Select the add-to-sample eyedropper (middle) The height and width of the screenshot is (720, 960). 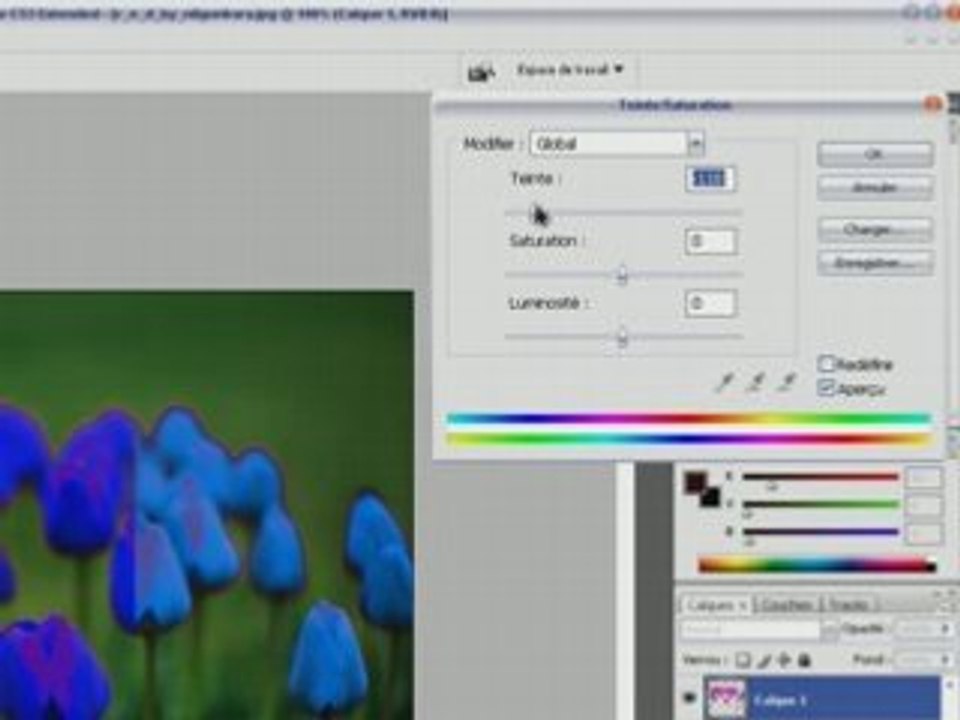(756, 383)
